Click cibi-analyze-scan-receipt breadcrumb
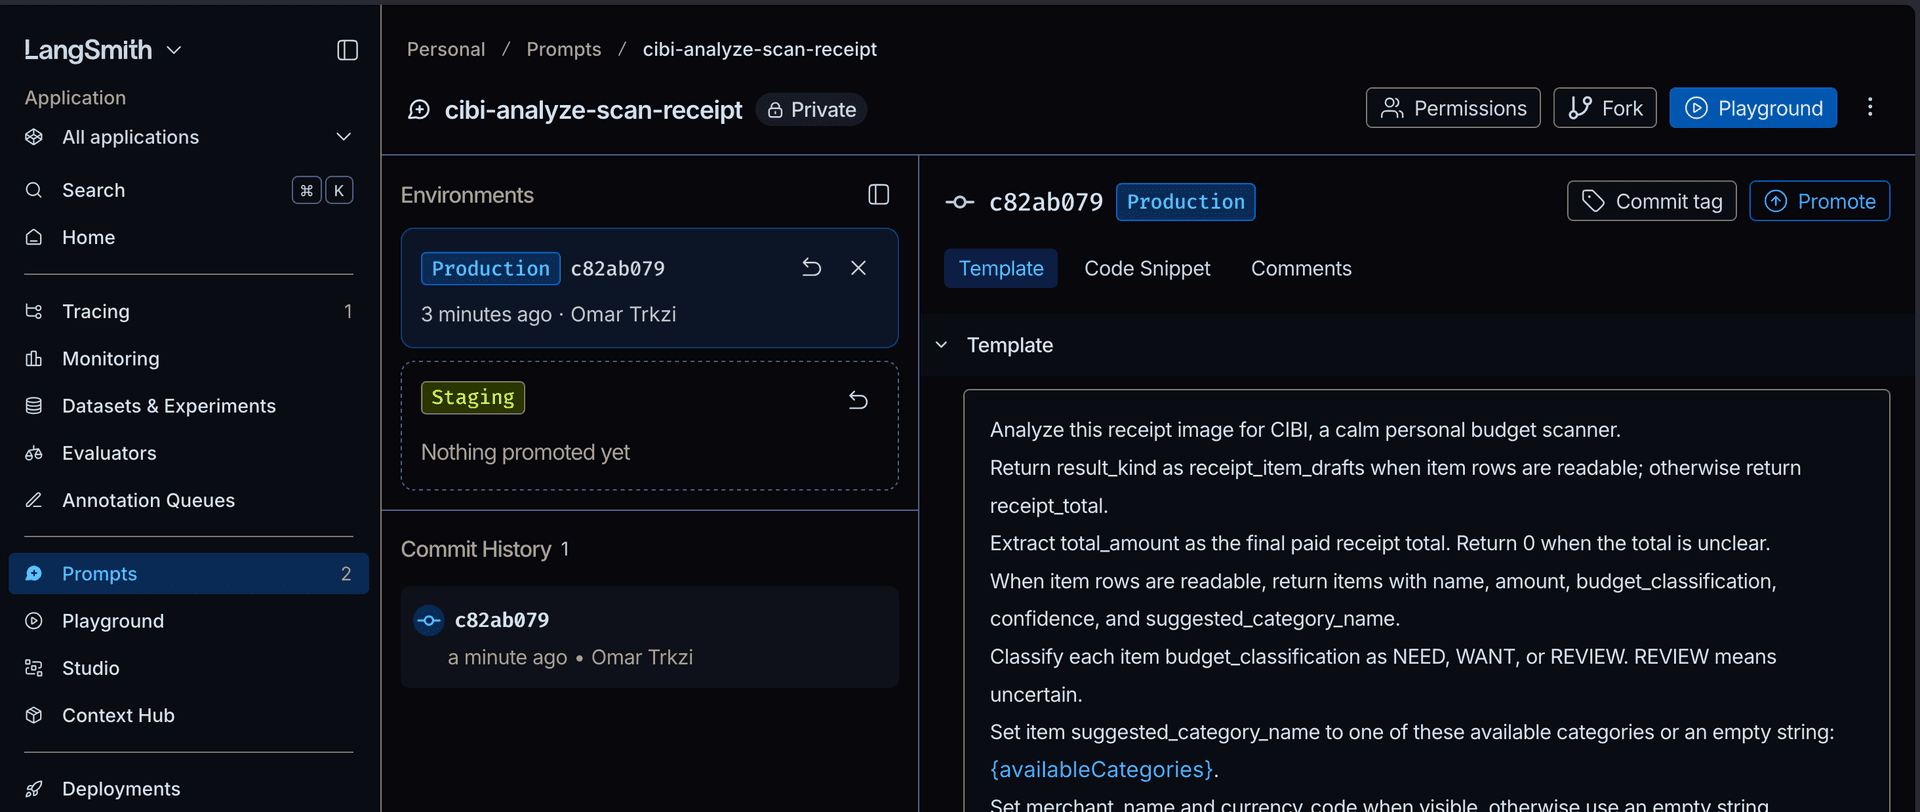 (760, 49)
